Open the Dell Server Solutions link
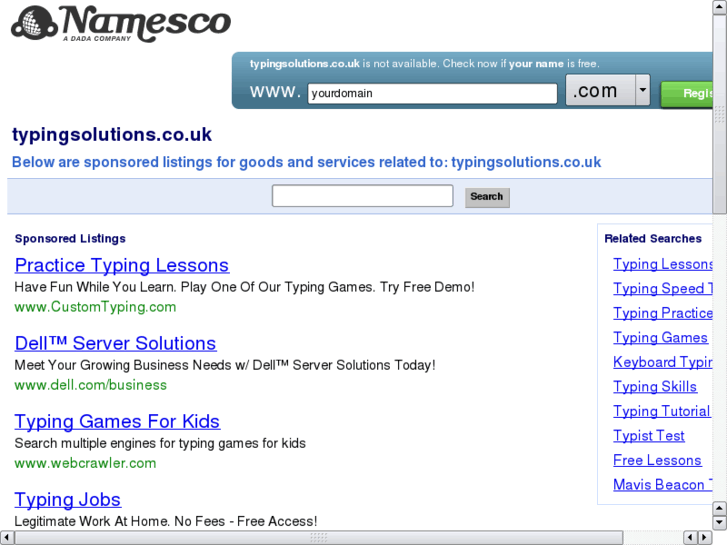The image size is (727, 545). click(115, 343)
